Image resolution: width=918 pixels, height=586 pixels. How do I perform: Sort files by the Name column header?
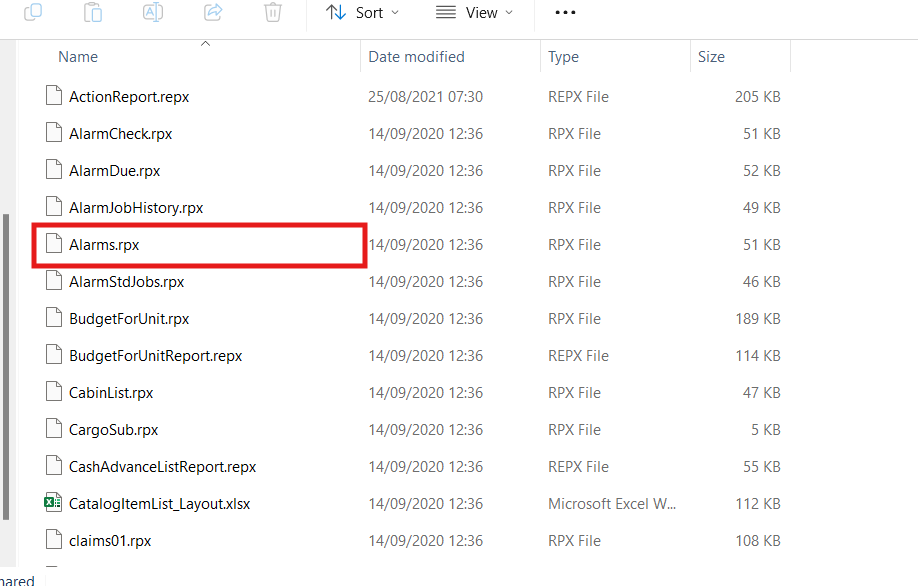[x=78, y=57]
